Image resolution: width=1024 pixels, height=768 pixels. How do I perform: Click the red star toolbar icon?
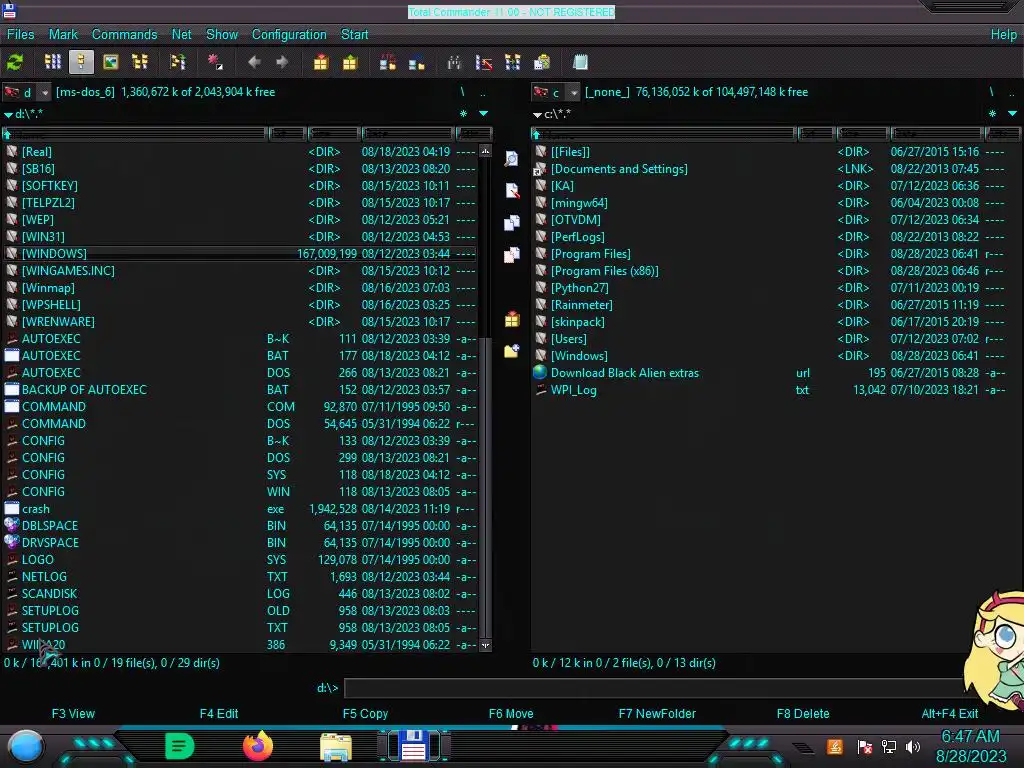coord(216,63)
